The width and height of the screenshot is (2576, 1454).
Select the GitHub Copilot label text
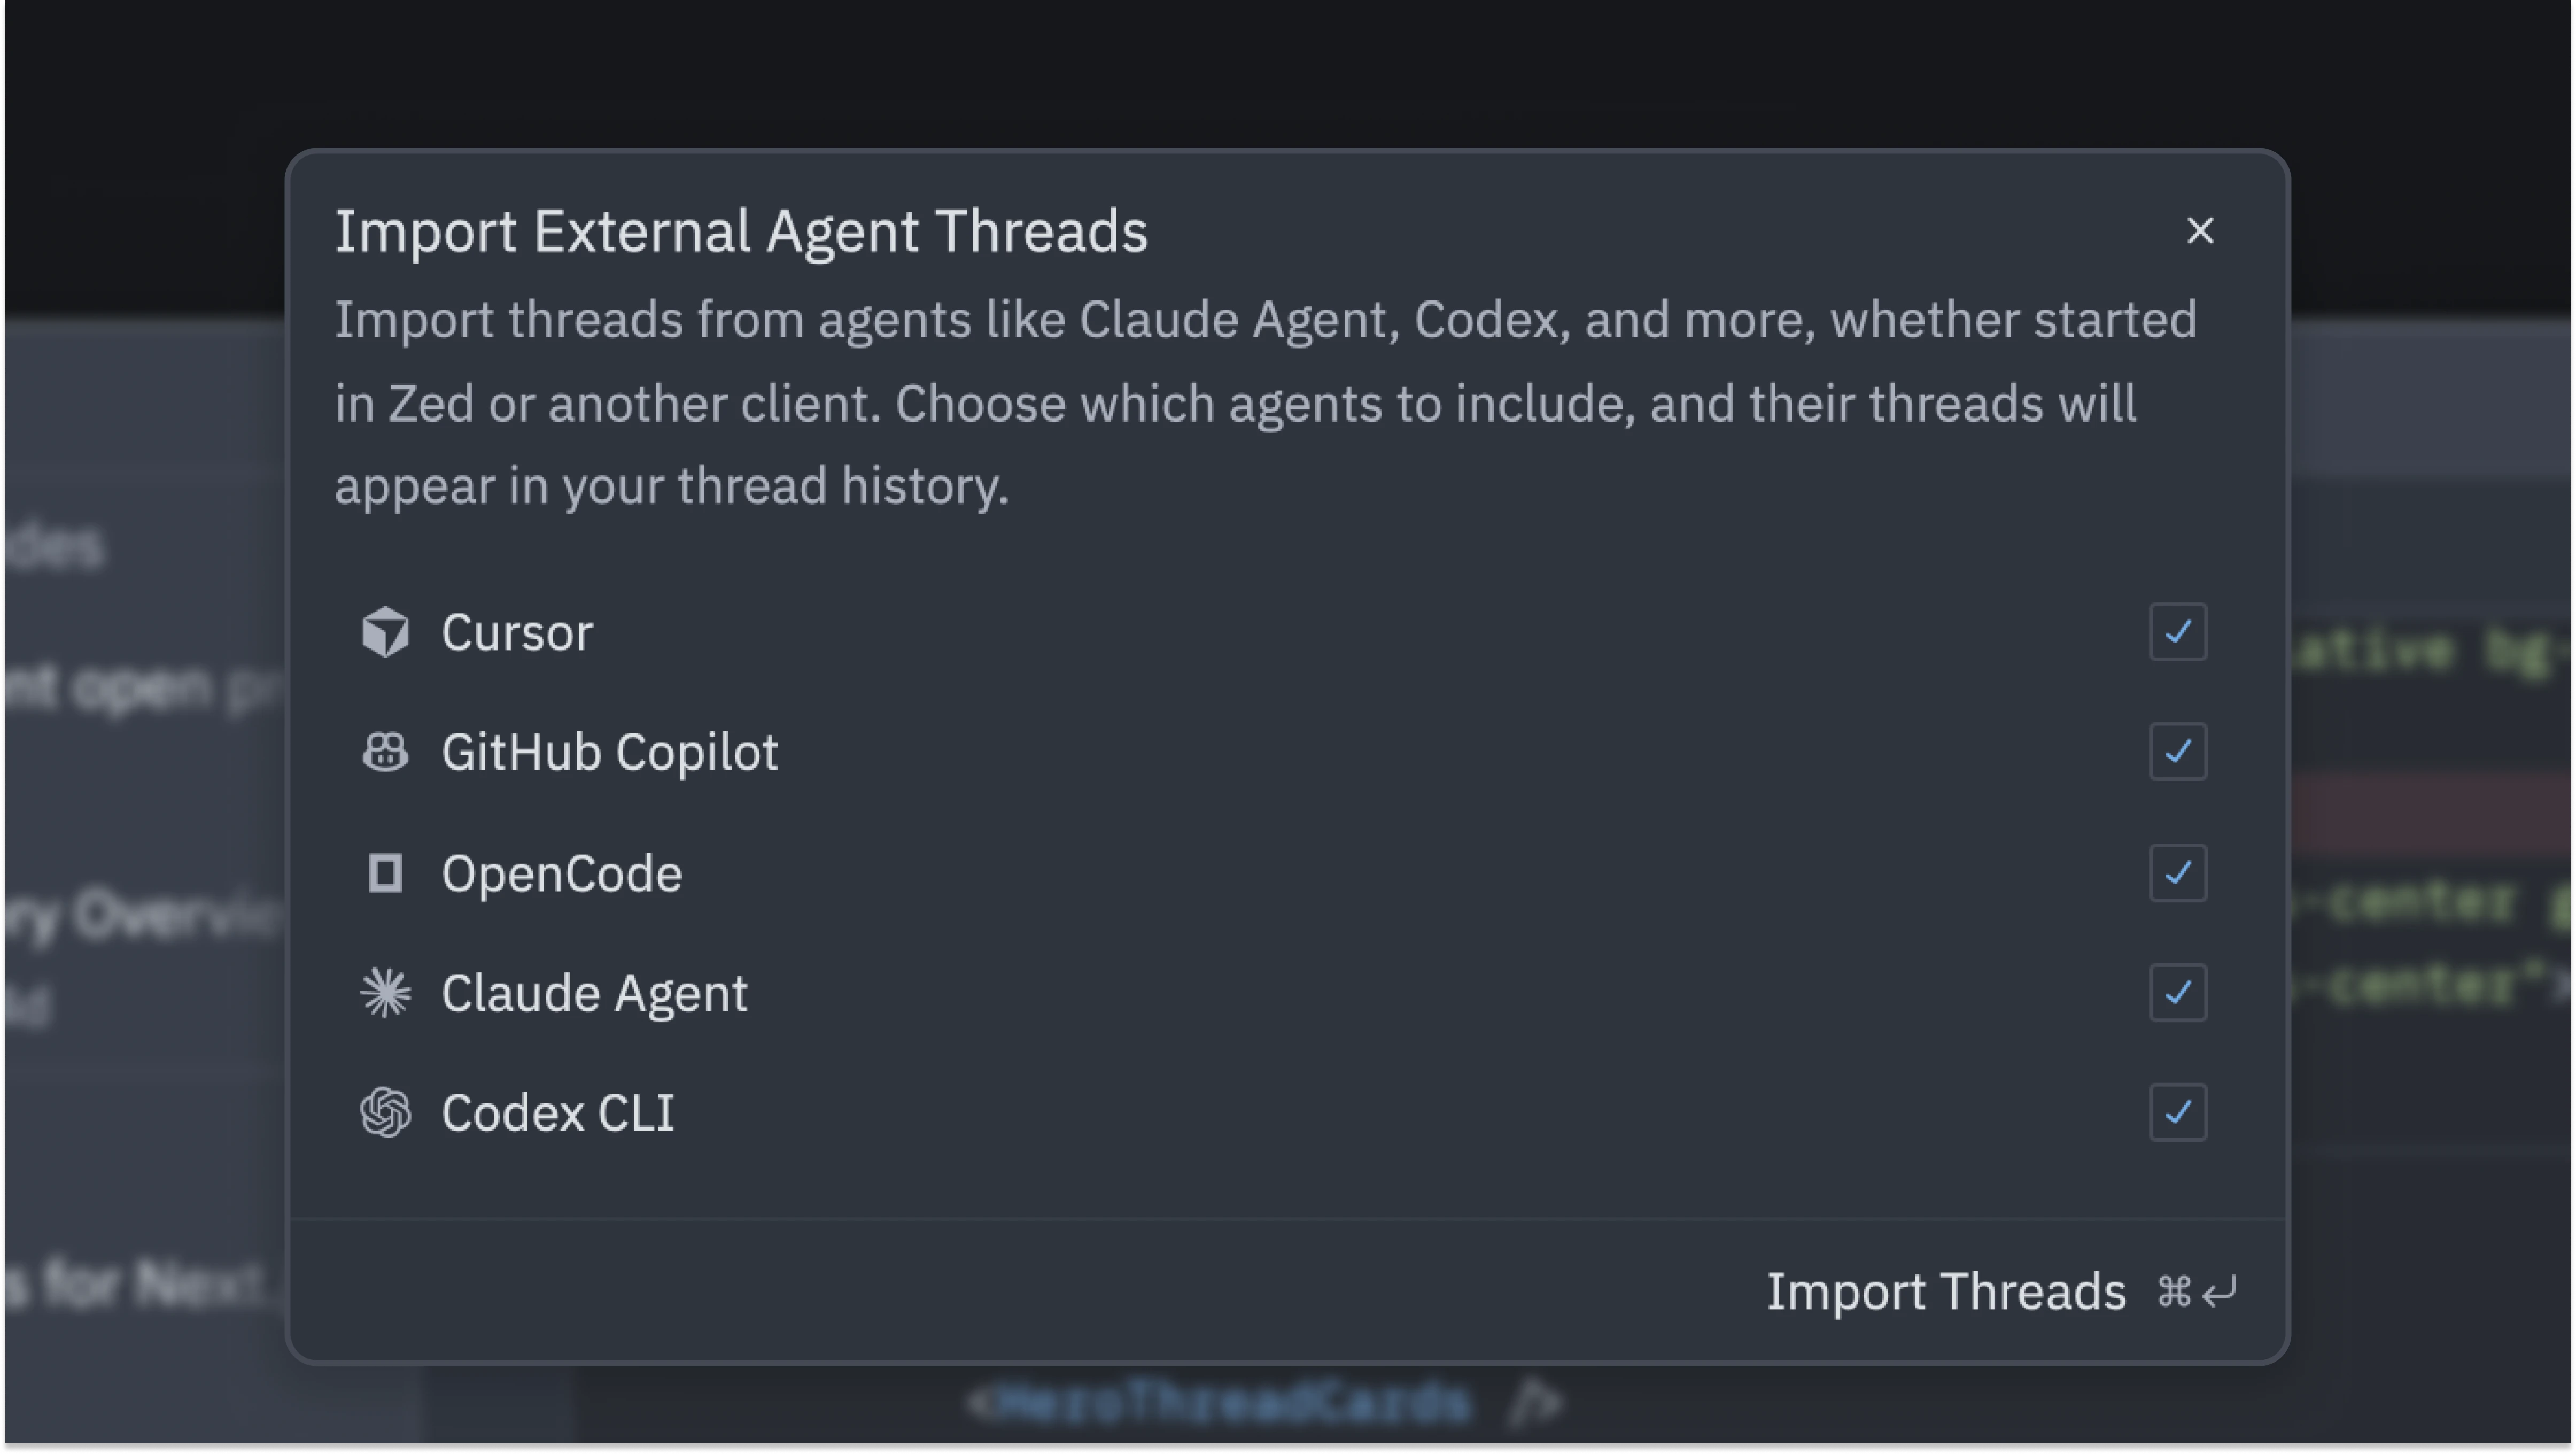pyautogui.click(x=609, y=753)
